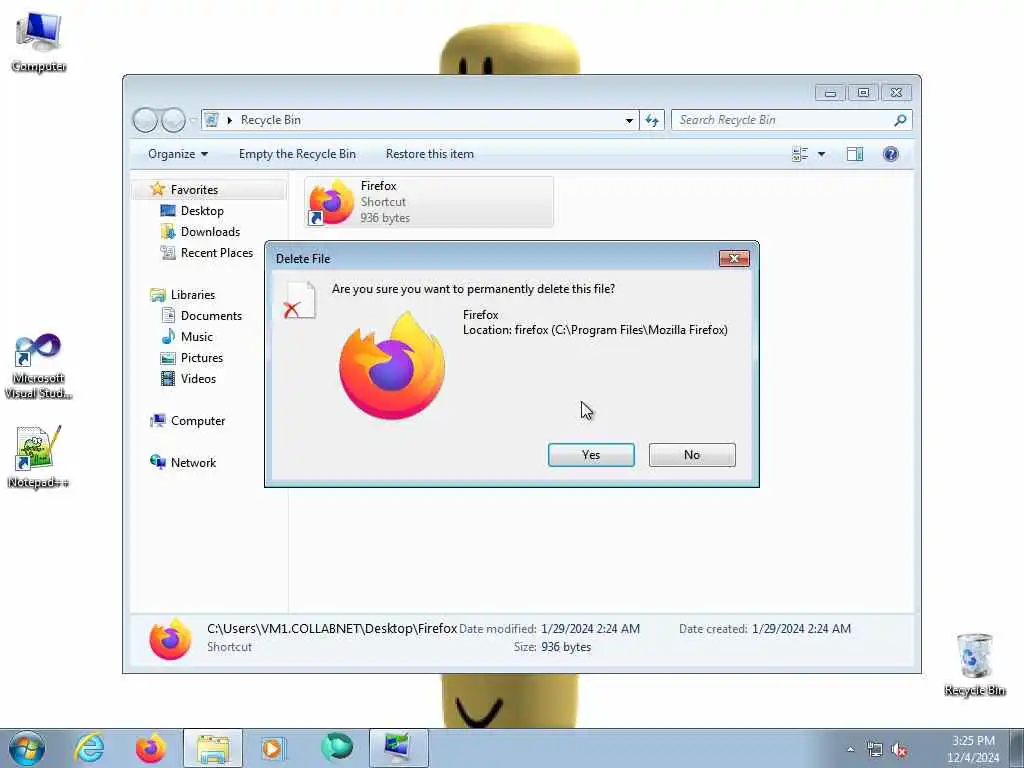The image size is (1024, 768).
Task: Close the Recycle Bin window
Action: pos(897,93)
